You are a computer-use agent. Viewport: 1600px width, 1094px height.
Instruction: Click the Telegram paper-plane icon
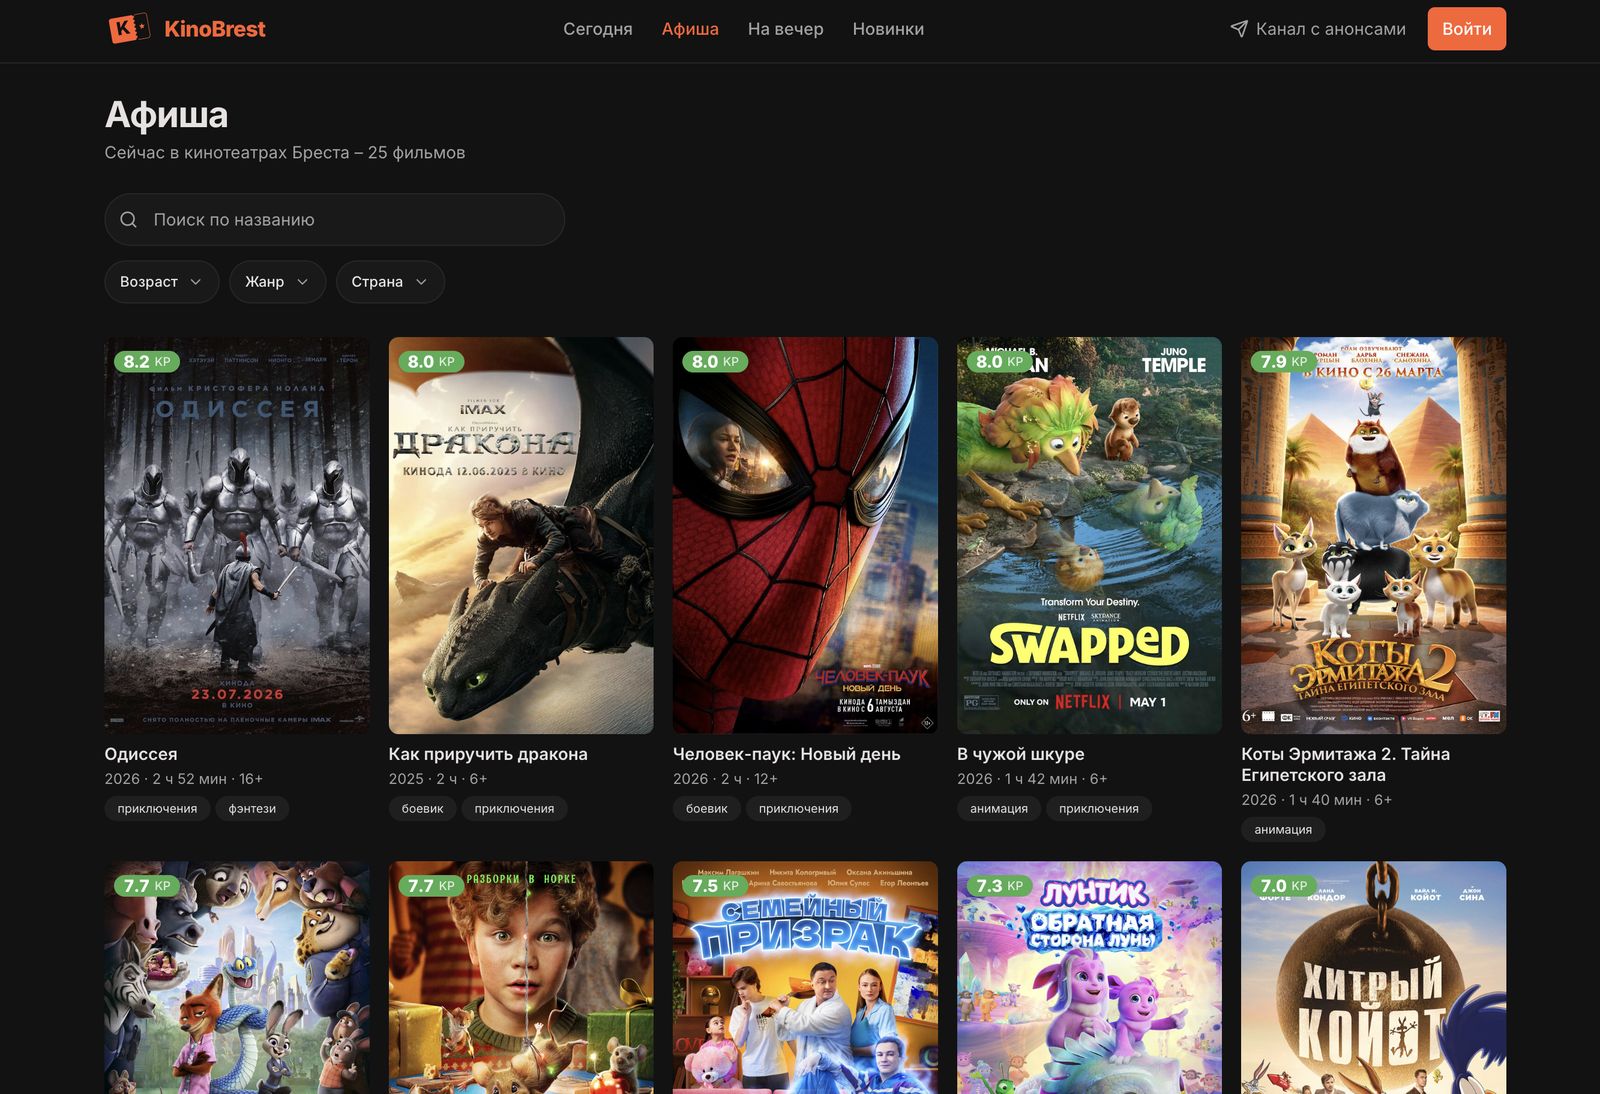[x=1239, y=29]
